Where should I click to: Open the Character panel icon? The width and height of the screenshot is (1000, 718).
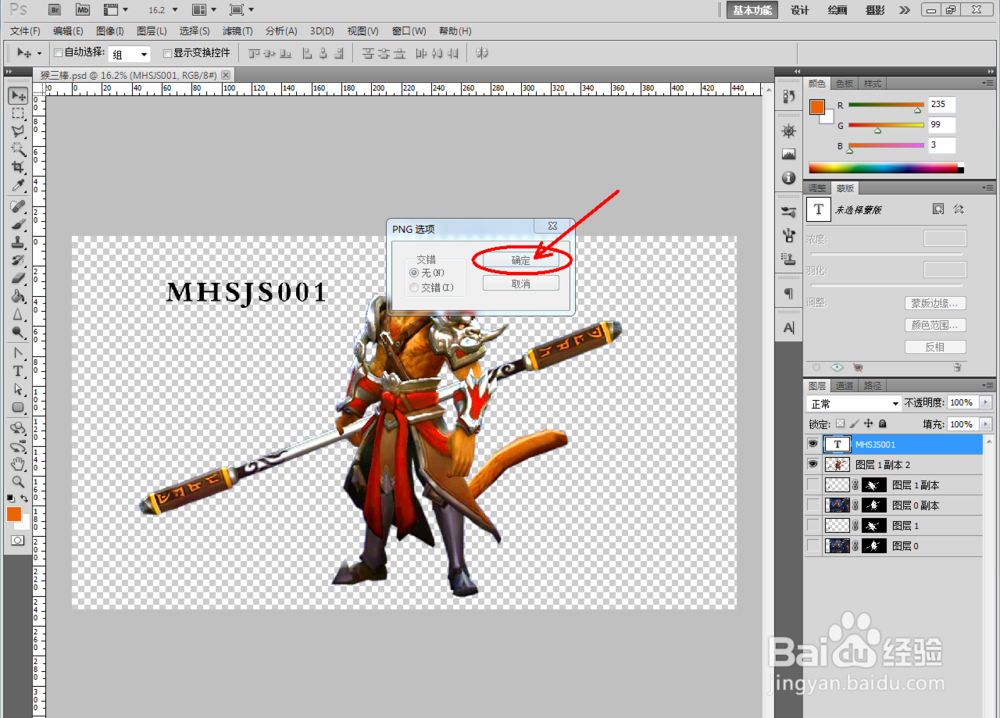[x=789, y=328]
